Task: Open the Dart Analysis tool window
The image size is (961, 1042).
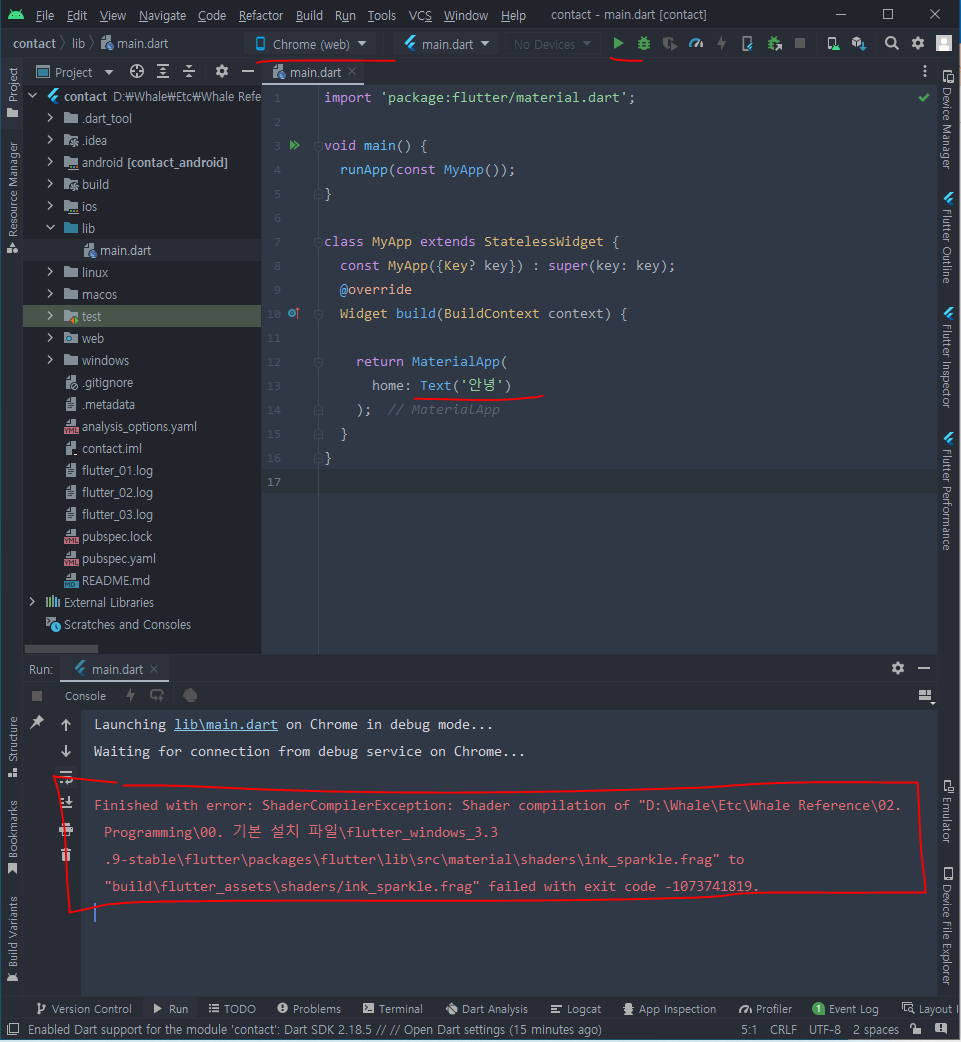Action: (x=486, y=1009)
